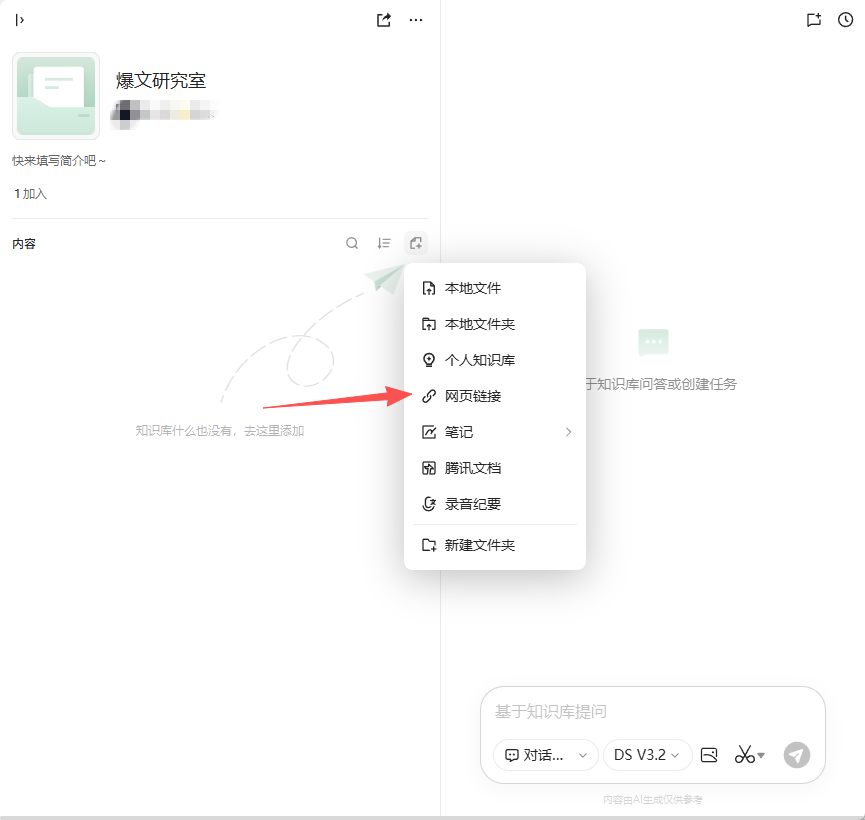This screenshot has width=865, height=820.
Task: Open the three-dot more options menu
Action: (x=416, y=20)
